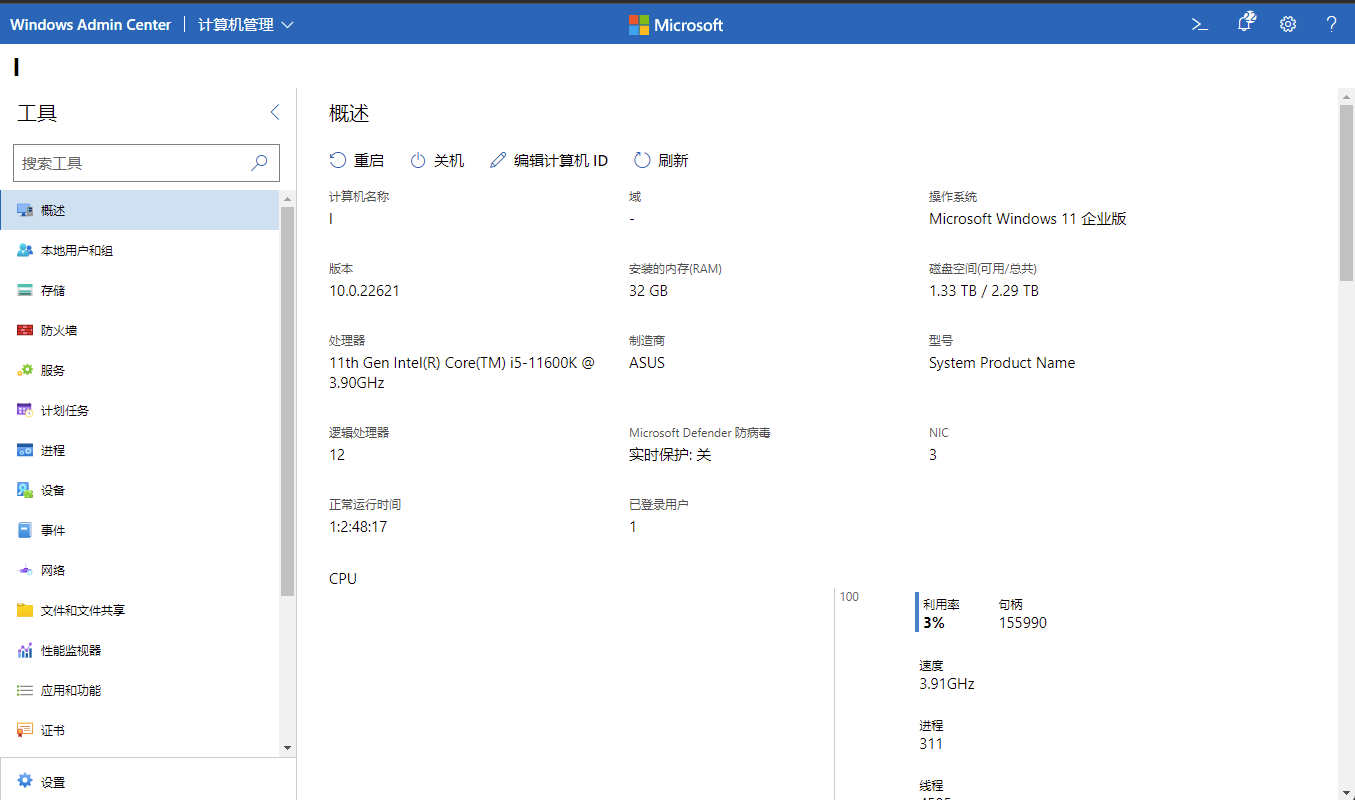The image size is (1355, 800).
Task: Click the 重启 button label
Action: click(369, 160)
